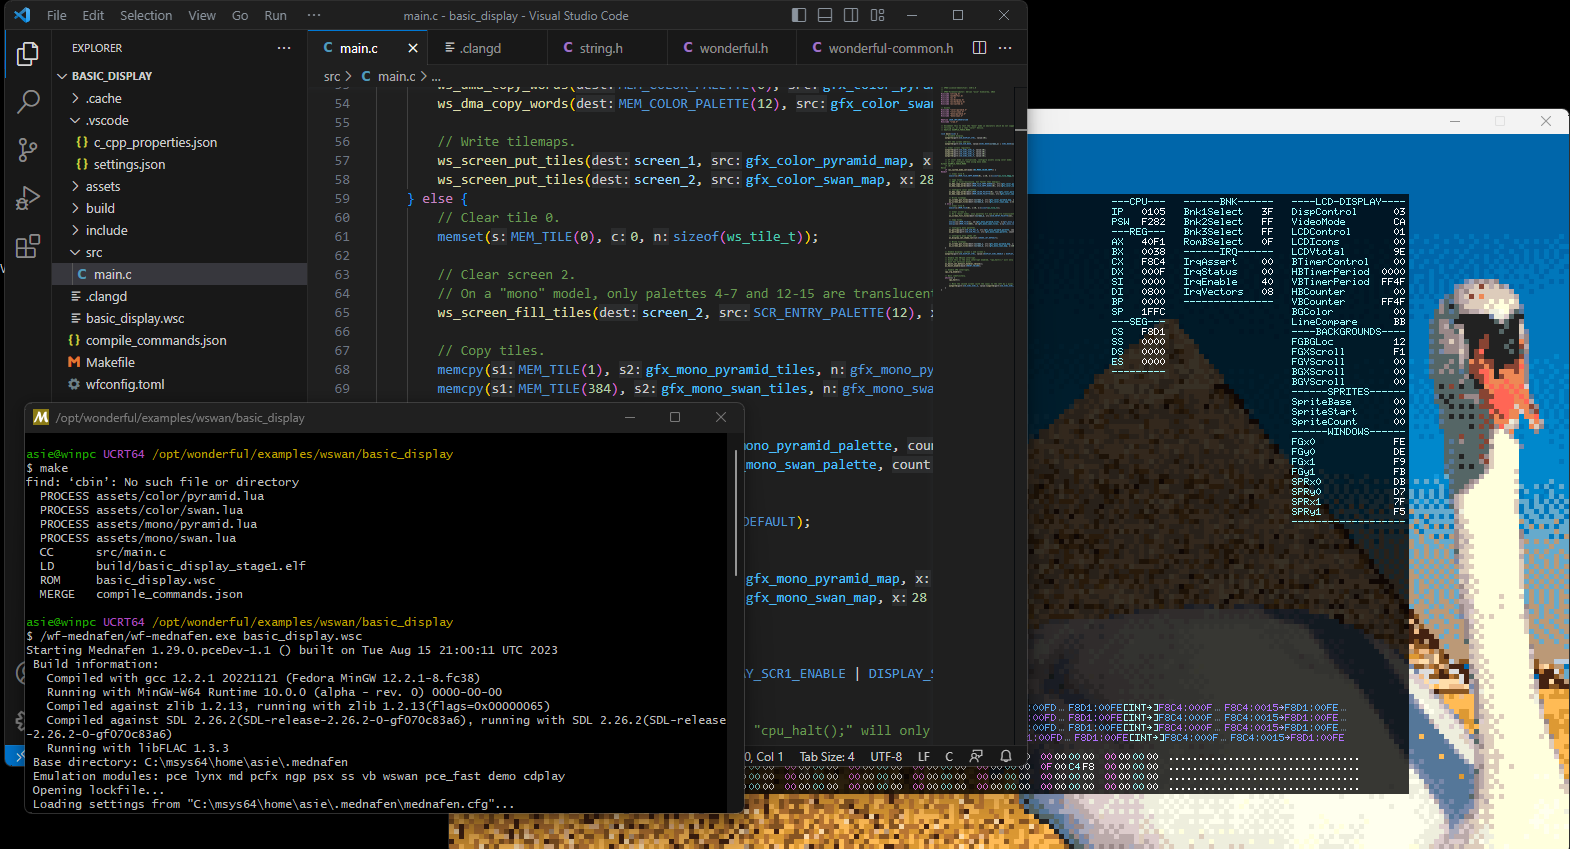Screen dimensions: 1570x849
Task: Click the UTF-8 encoding indicator
Action: click(886, 756)
